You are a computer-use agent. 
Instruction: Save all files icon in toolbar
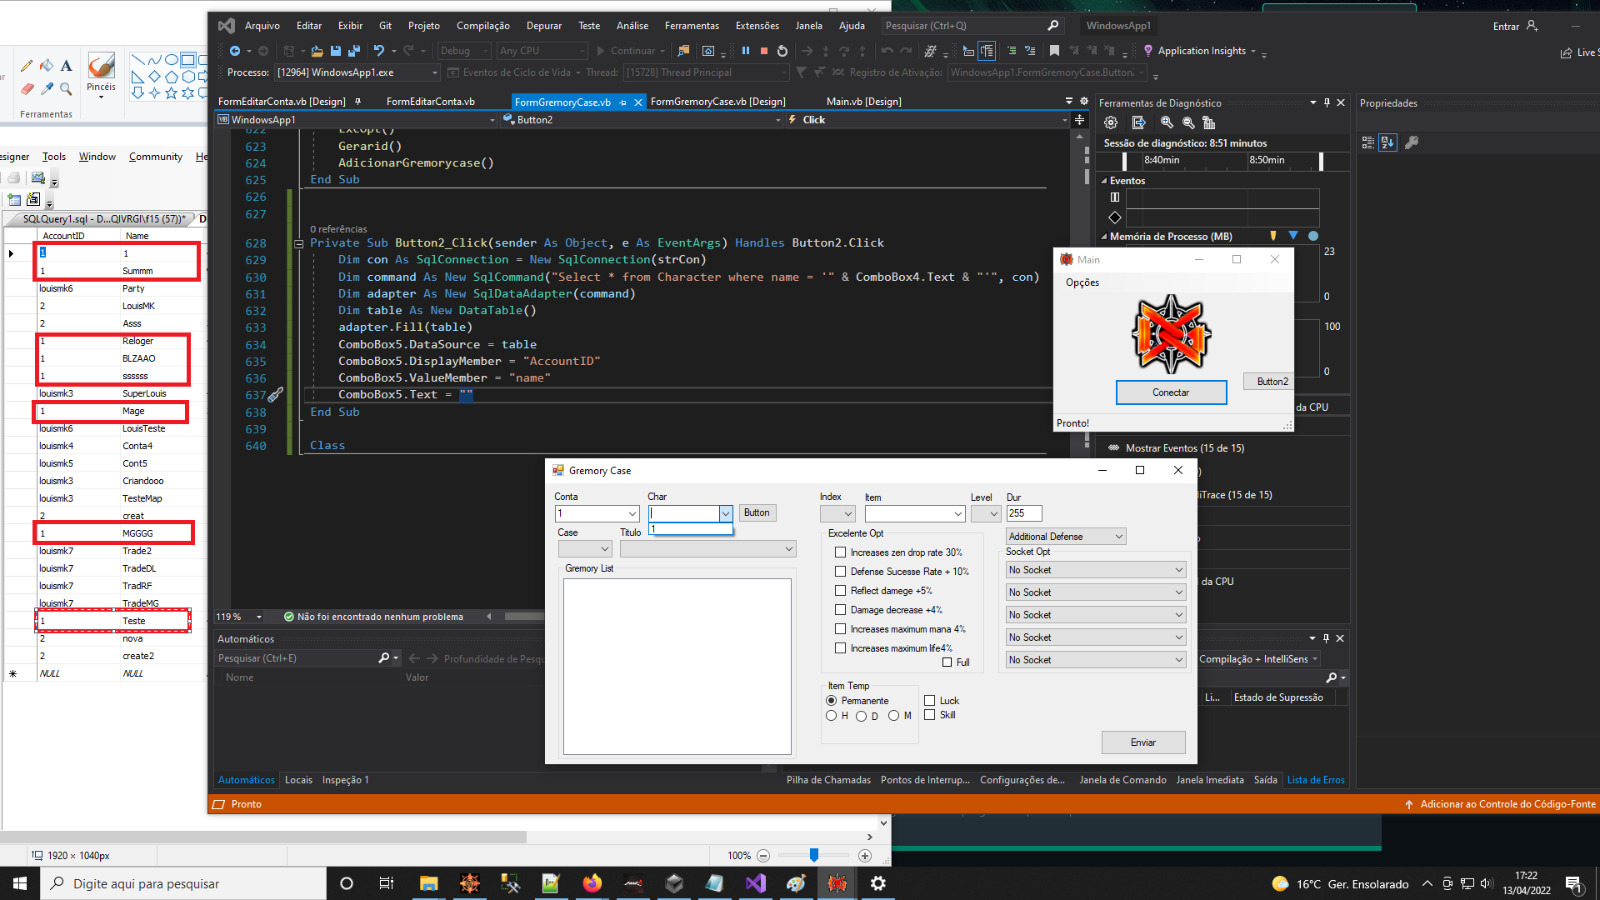[x=353, y=51]
